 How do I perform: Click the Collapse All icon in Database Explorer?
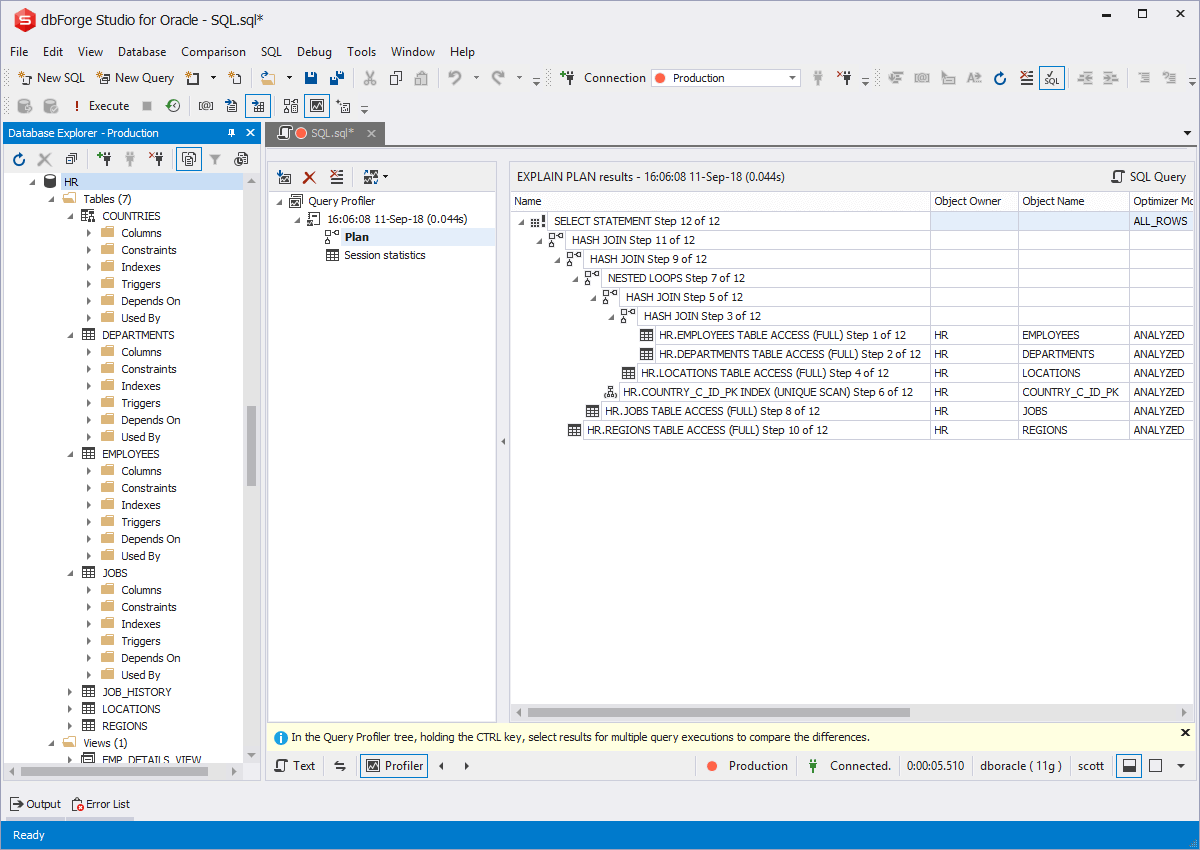[x=71, y=159]
